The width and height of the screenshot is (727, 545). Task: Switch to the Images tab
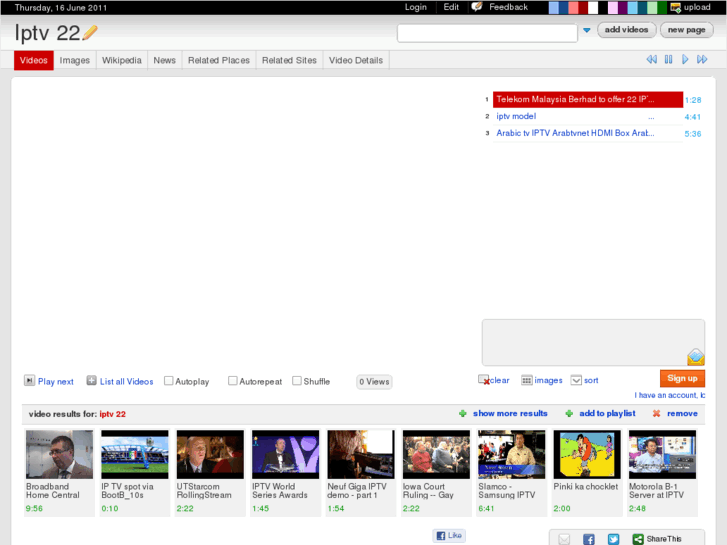point(75,60)
